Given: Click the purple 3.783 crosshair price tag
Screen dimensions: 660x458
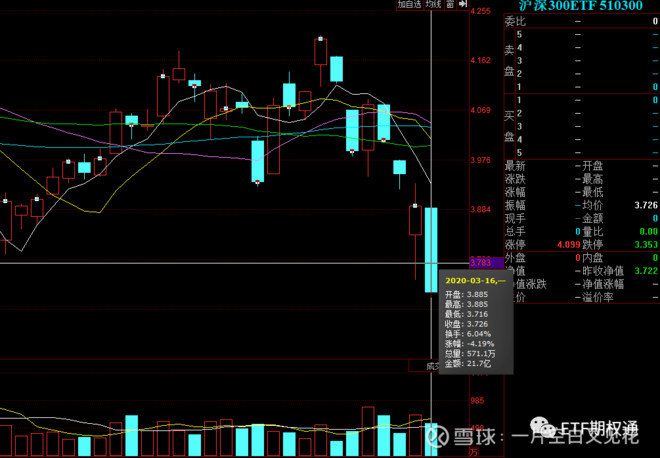Looking at the screenshot, I should click(x=486, y=263).
